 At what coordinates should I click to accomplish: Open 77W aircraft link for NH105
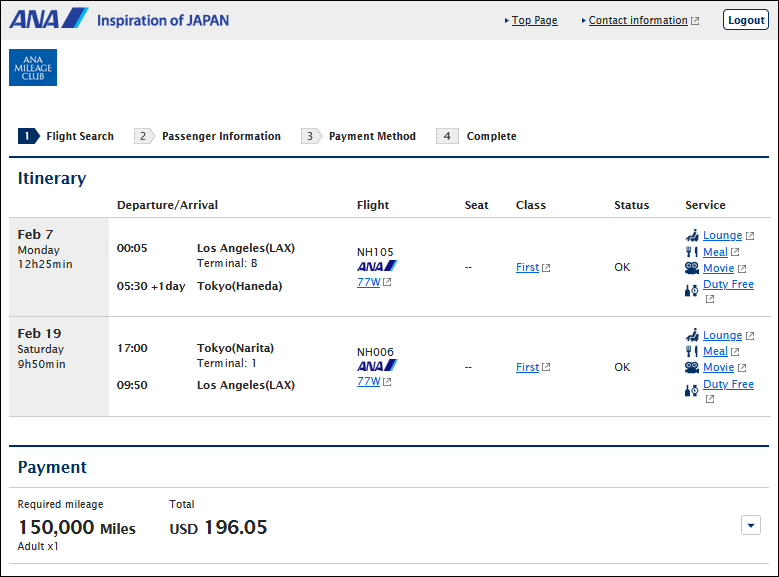[x=368, y=282]
